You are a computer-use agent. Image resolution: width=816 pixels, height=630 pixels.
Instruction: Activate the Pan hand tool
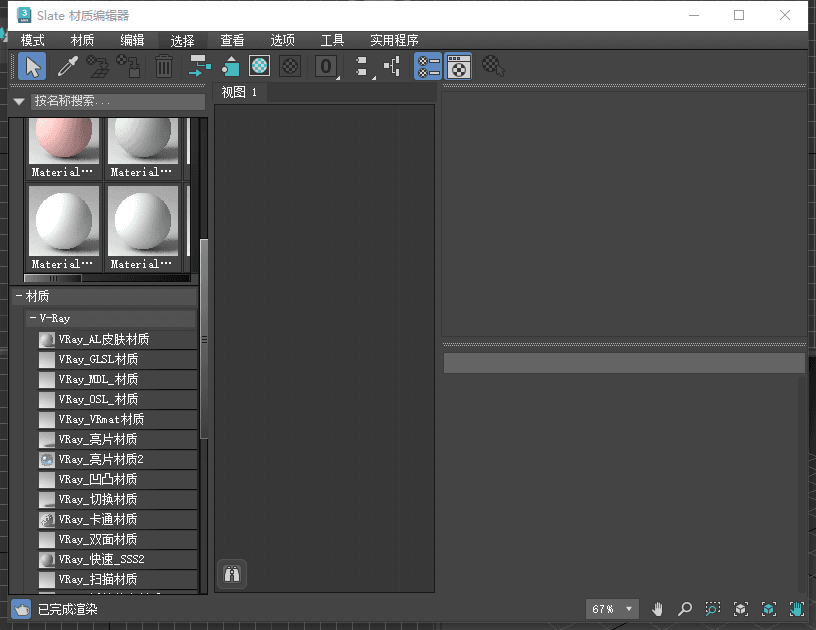pos(657,609)
